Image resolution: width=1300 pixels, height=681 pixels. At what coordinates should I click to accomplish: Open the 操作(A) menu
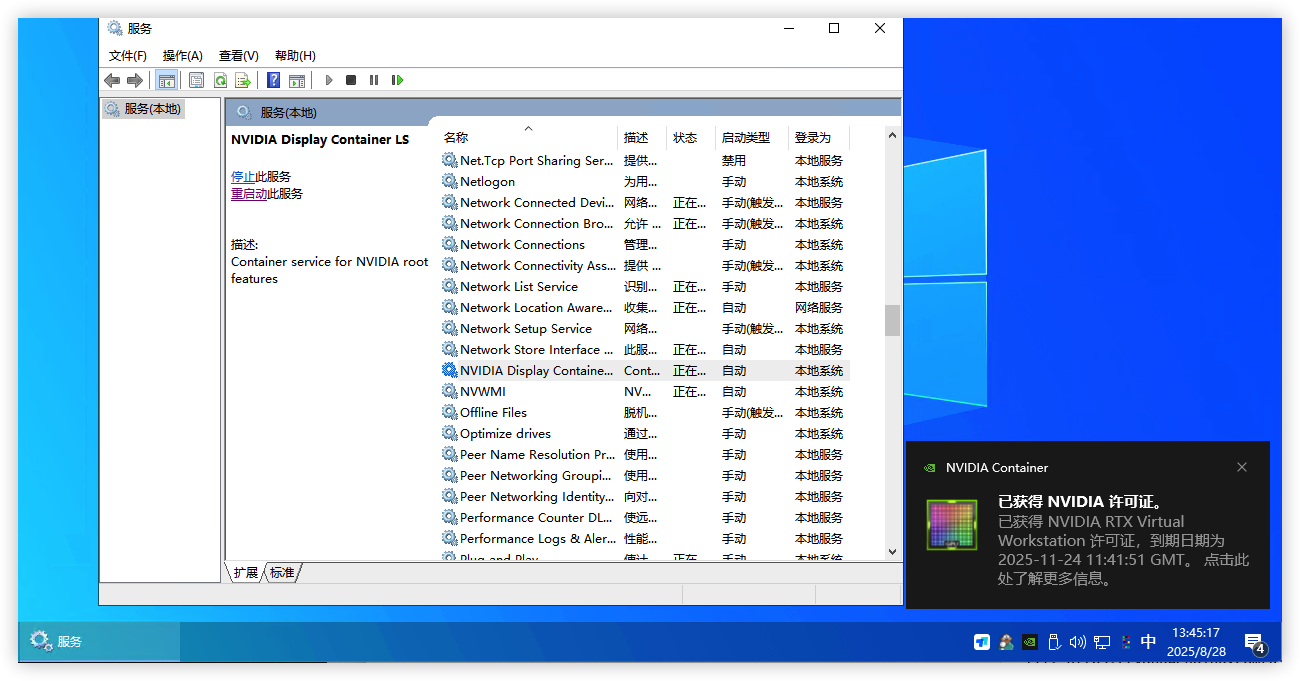click(x=183, y=56)
